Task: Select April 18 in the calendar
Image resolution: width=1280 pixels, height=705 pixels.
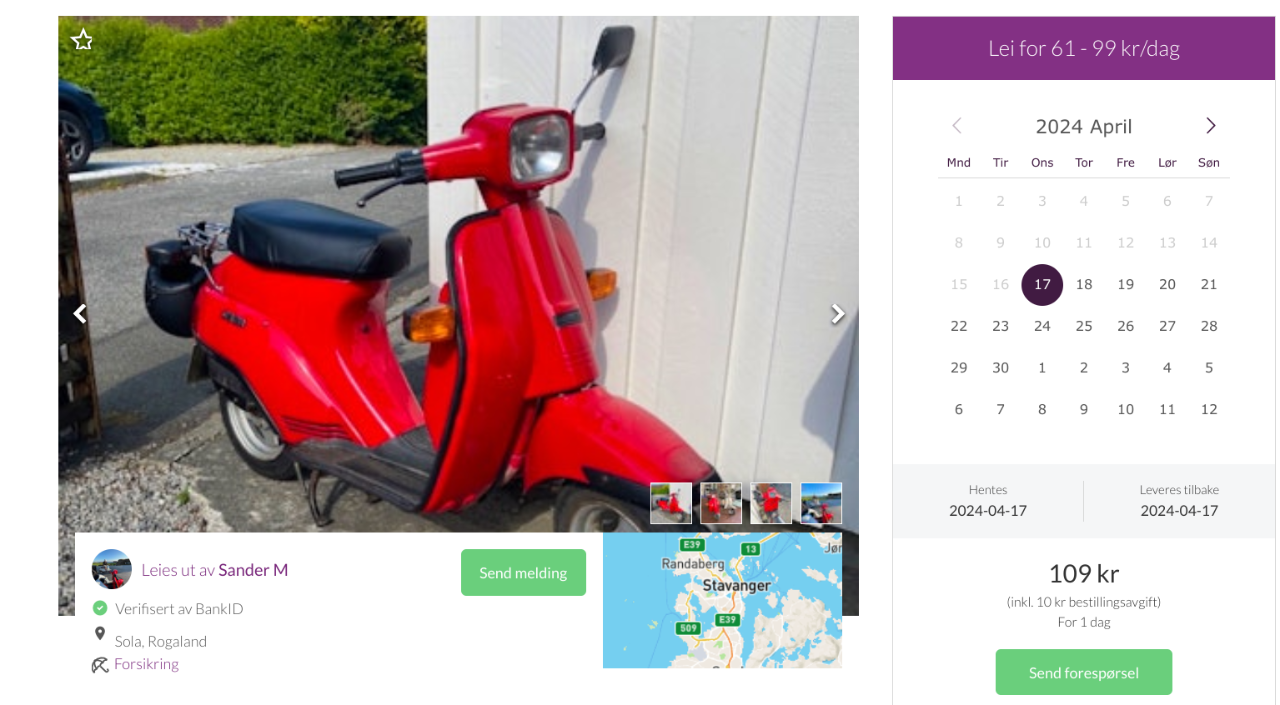Action: pyautogui.click(x=1084, y=284)
